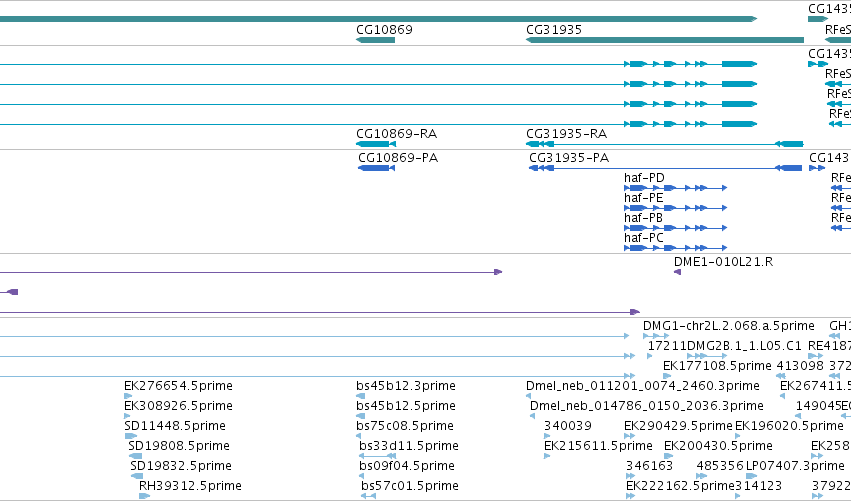Click the DMG1-chr2L.2.068.a.5prime label
851x501 pixels.
click(x=729, y=326)
